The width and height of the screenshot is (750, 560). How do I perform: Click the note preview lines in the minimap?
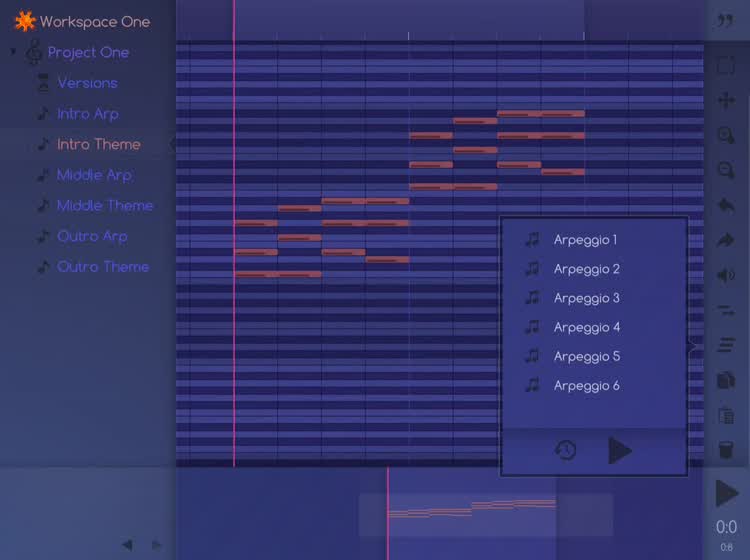[472, 508]
